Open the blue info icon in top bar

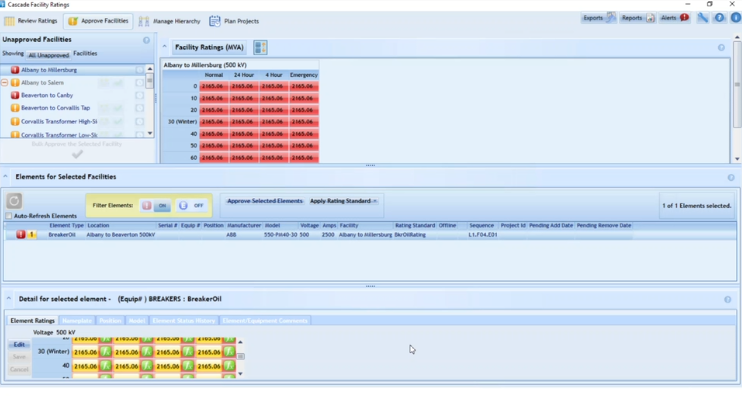pyautogui.click(x=735, y=18)
